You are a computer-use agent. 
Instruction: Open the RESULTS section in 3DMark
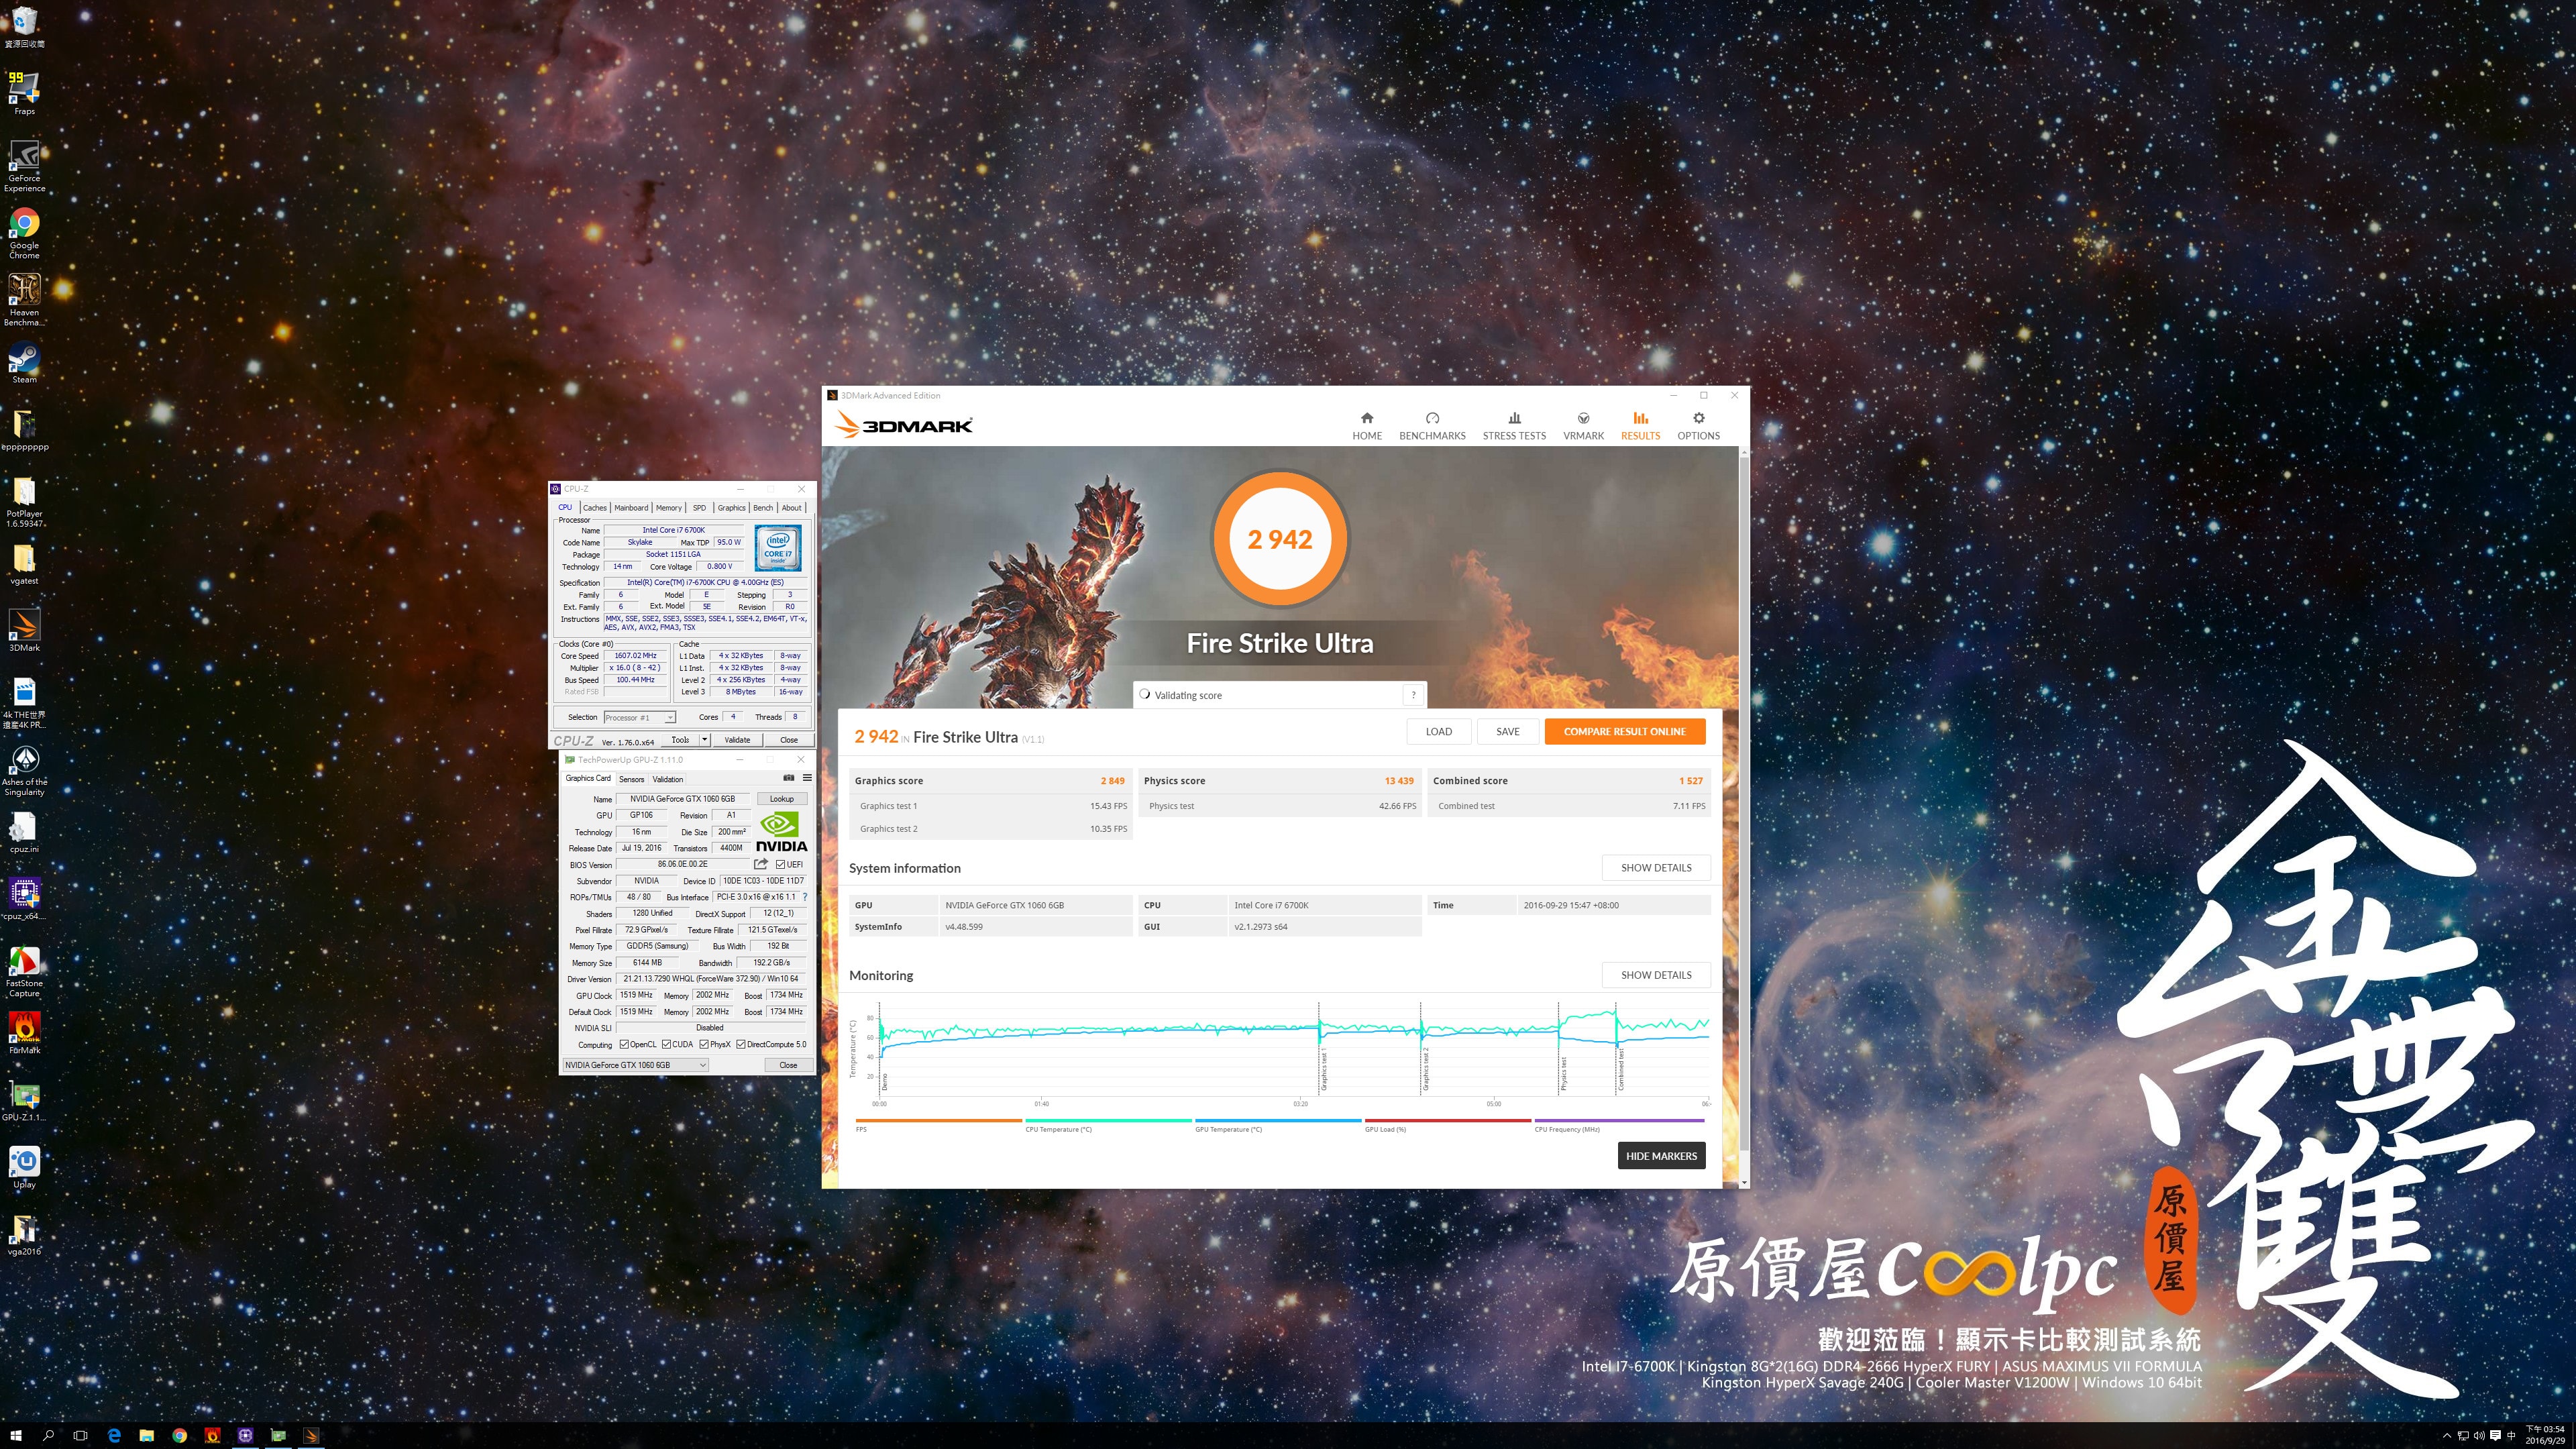pyautogui.click(x=1640, y=425)
